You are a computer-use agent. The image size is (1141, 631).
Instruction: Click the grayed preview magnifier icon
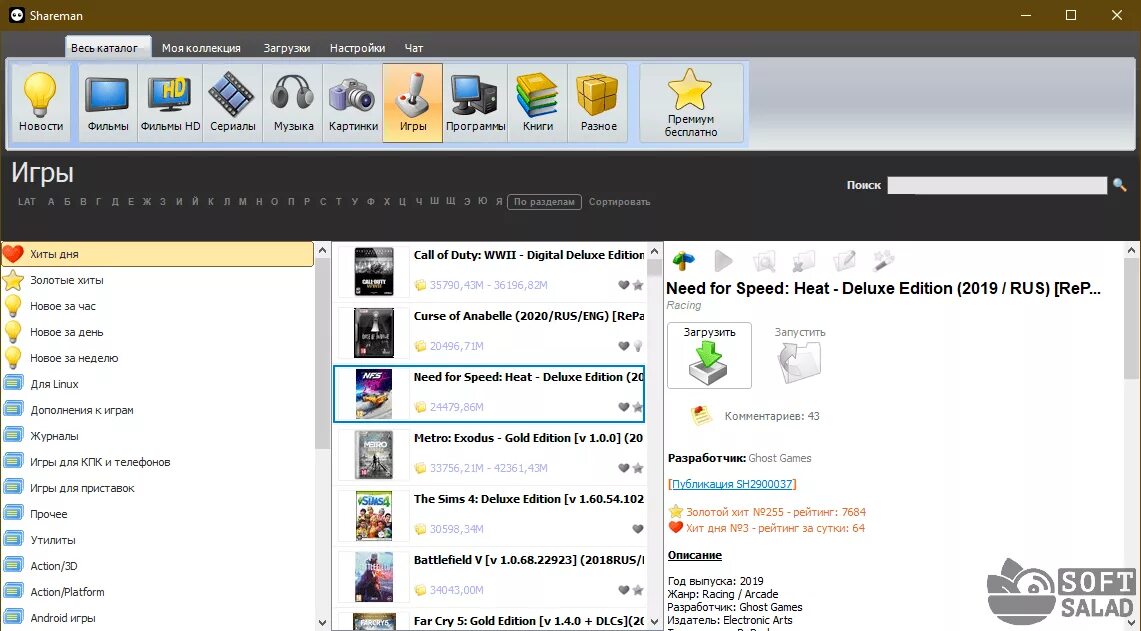pyautogui.click(x=764, y=261)
